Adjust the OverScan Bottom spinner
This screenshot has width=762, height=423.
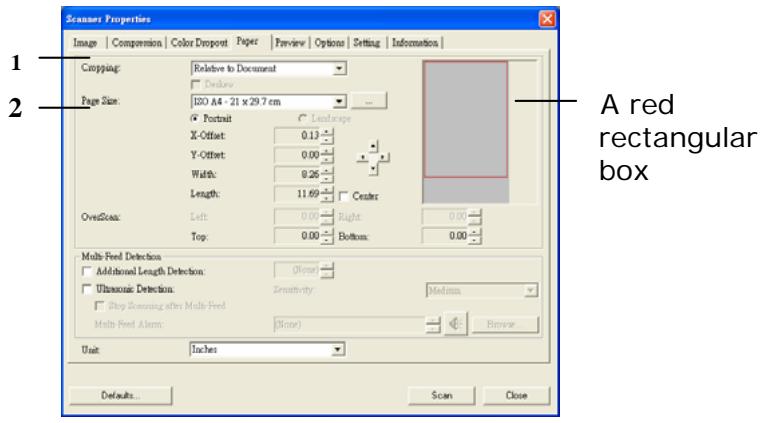(x=475, y=236)
